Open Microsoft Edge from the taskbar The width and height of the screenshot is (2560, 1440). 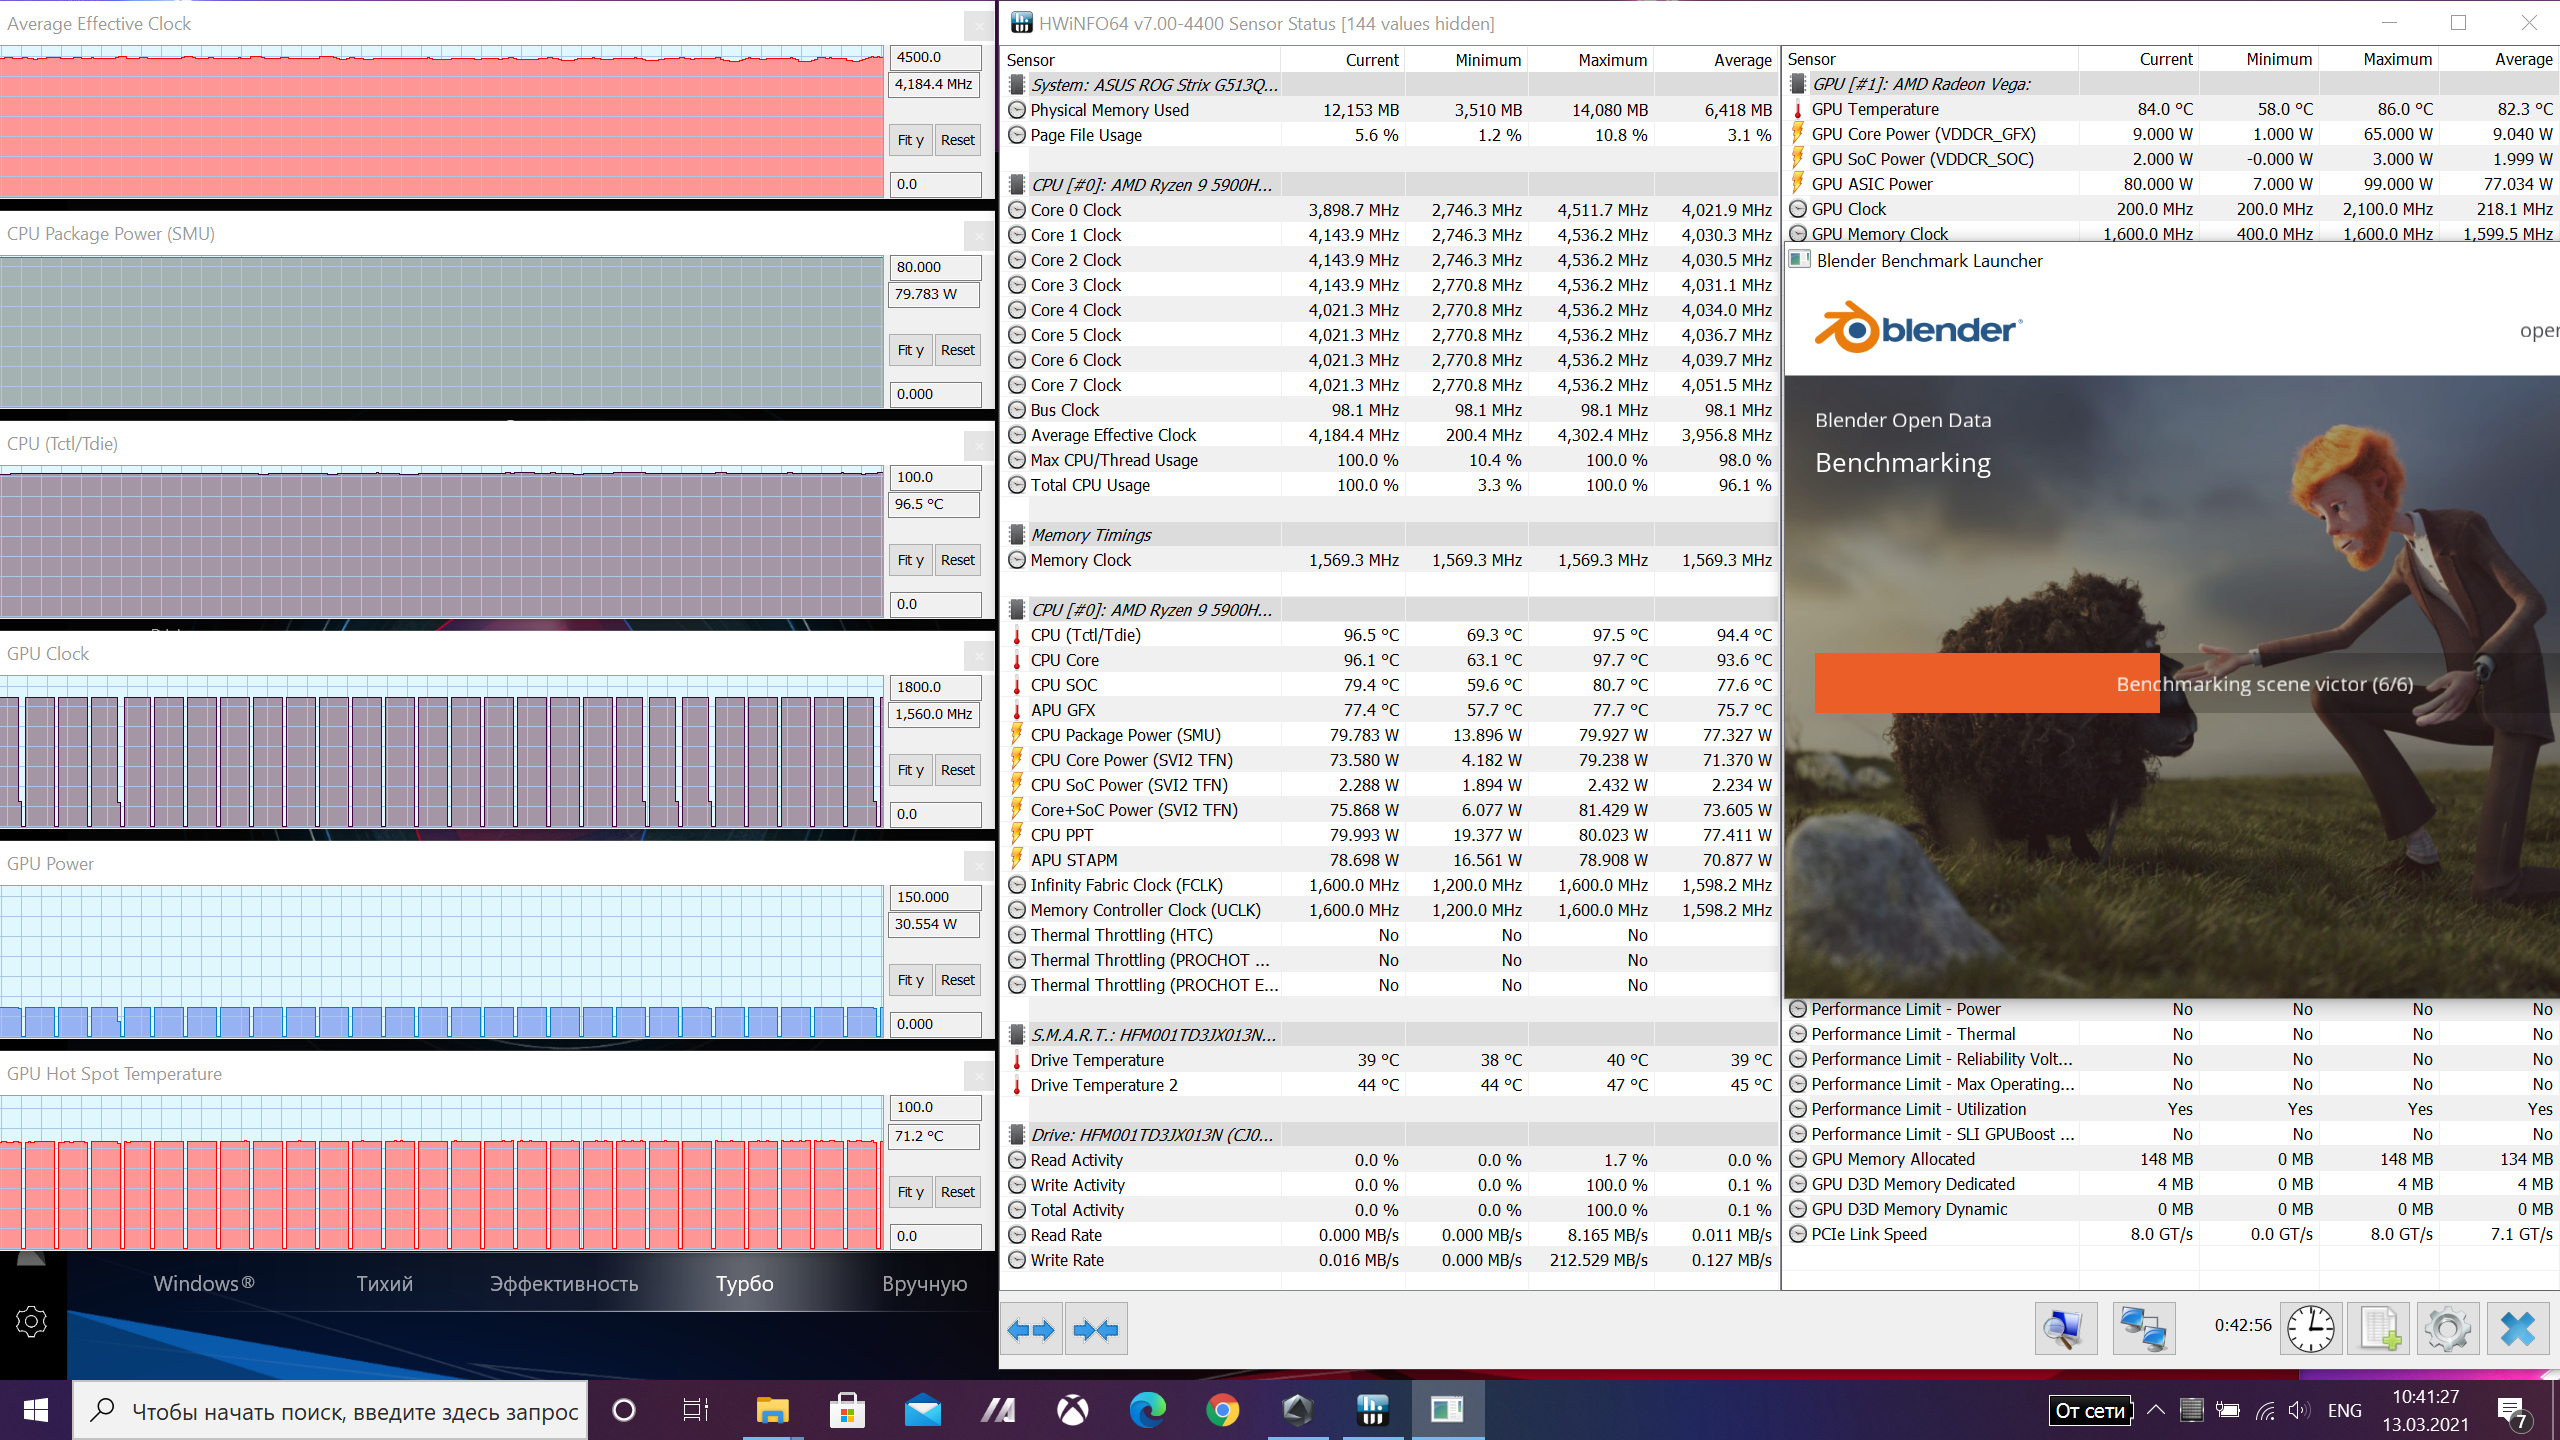click(x=1147, y=1411)
